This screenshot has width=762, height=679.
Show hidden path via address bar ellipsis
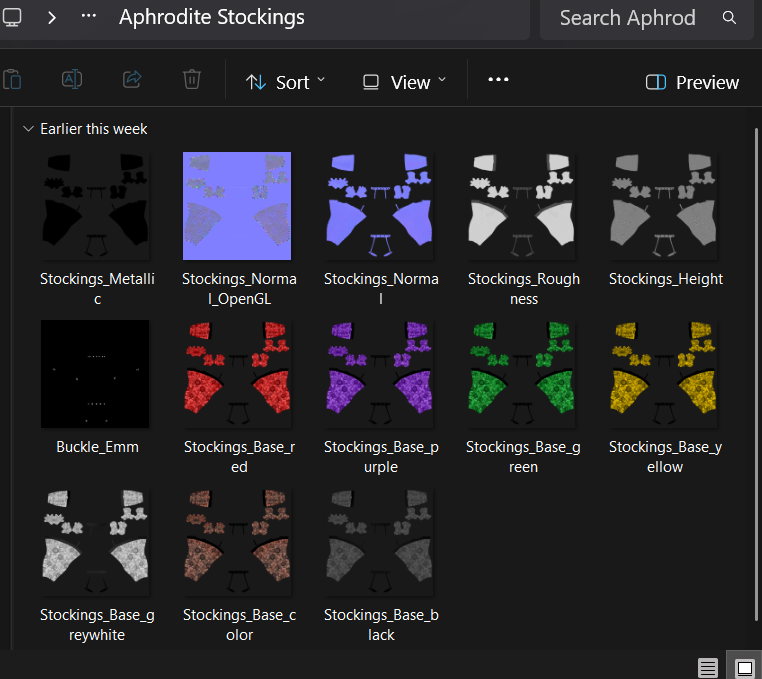(88, 16)
